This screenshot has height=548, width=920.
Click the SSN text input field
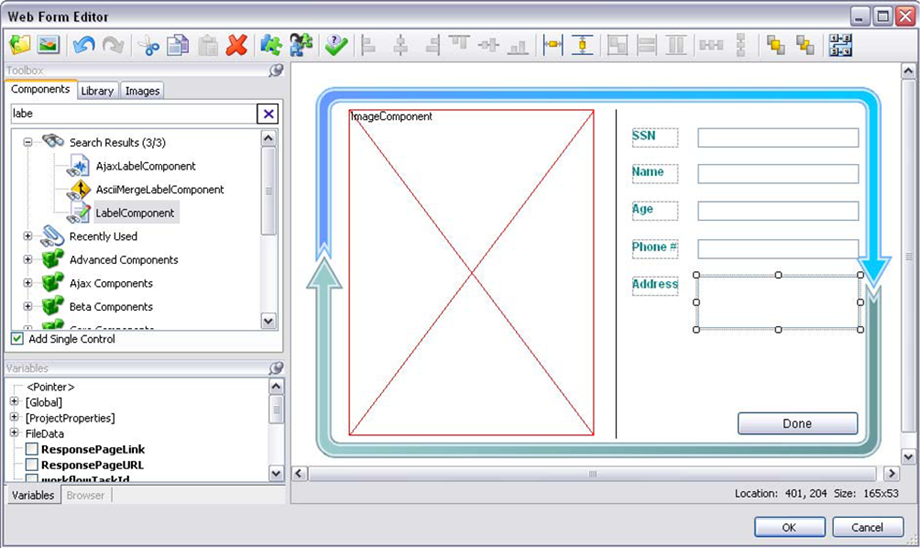click(778, 137)
